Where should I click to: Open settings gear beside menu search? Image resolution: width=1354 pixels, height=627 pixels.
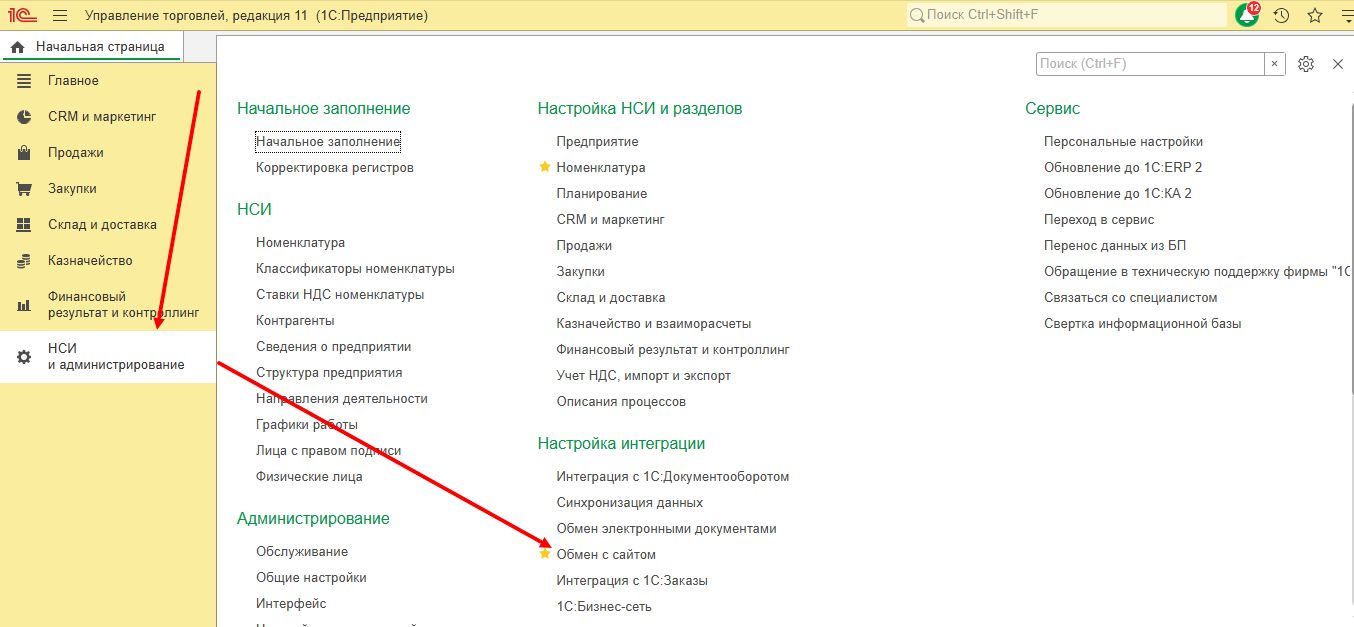pyautogui.click(x=1305, y=64)
